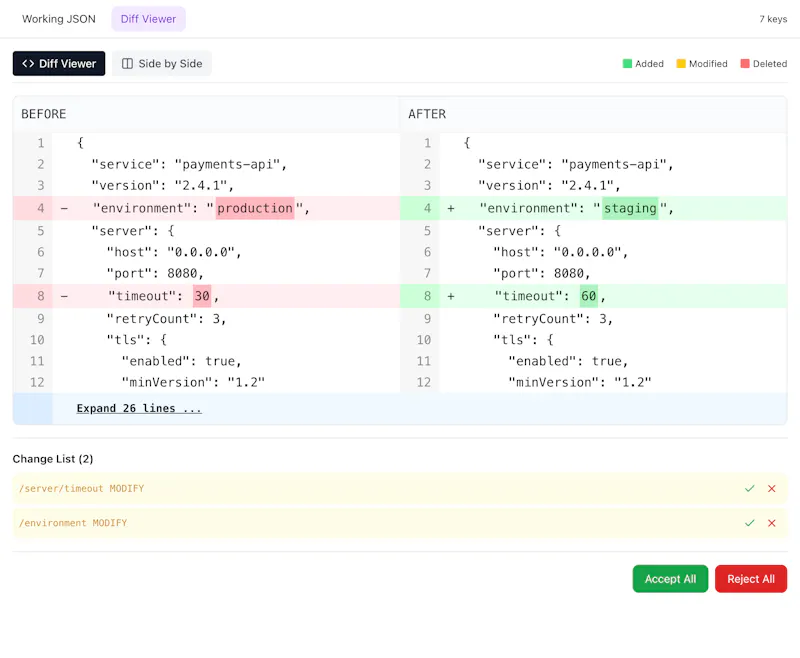Click the Accept All button
The image size is (800, 658).
click(x=670, y=579)
